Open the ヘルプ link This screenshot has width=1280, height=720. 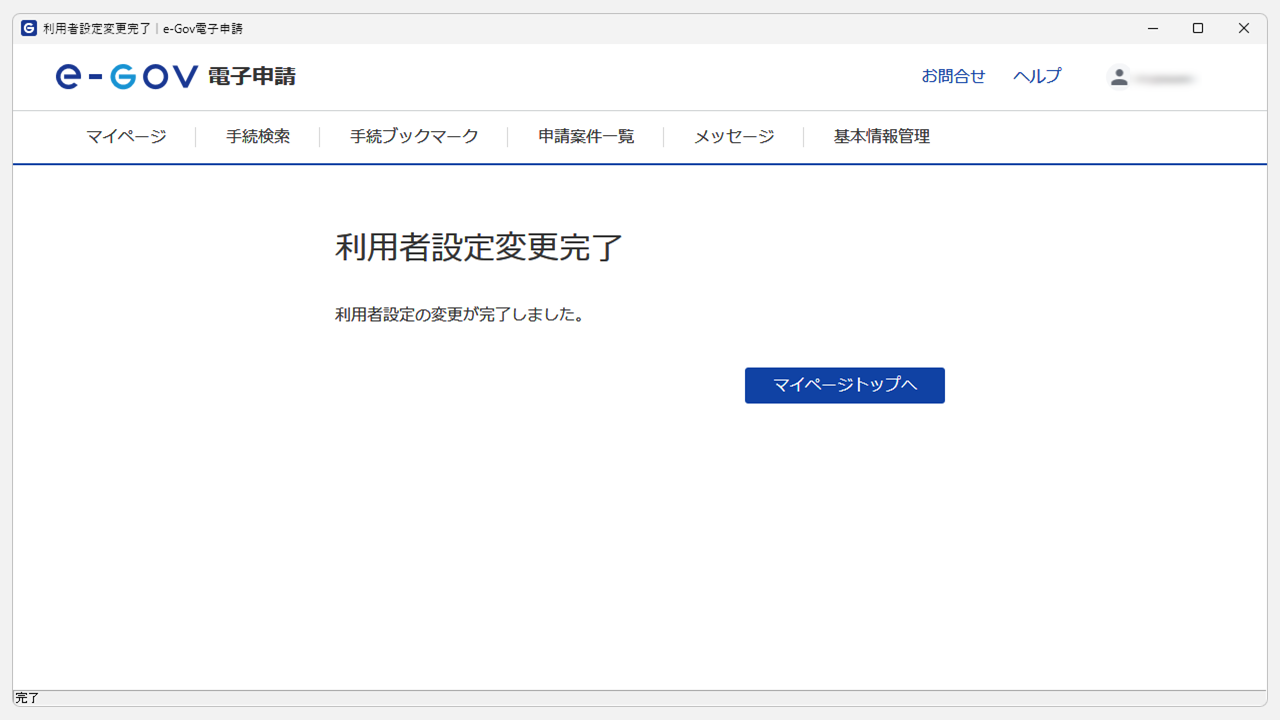1037,76
